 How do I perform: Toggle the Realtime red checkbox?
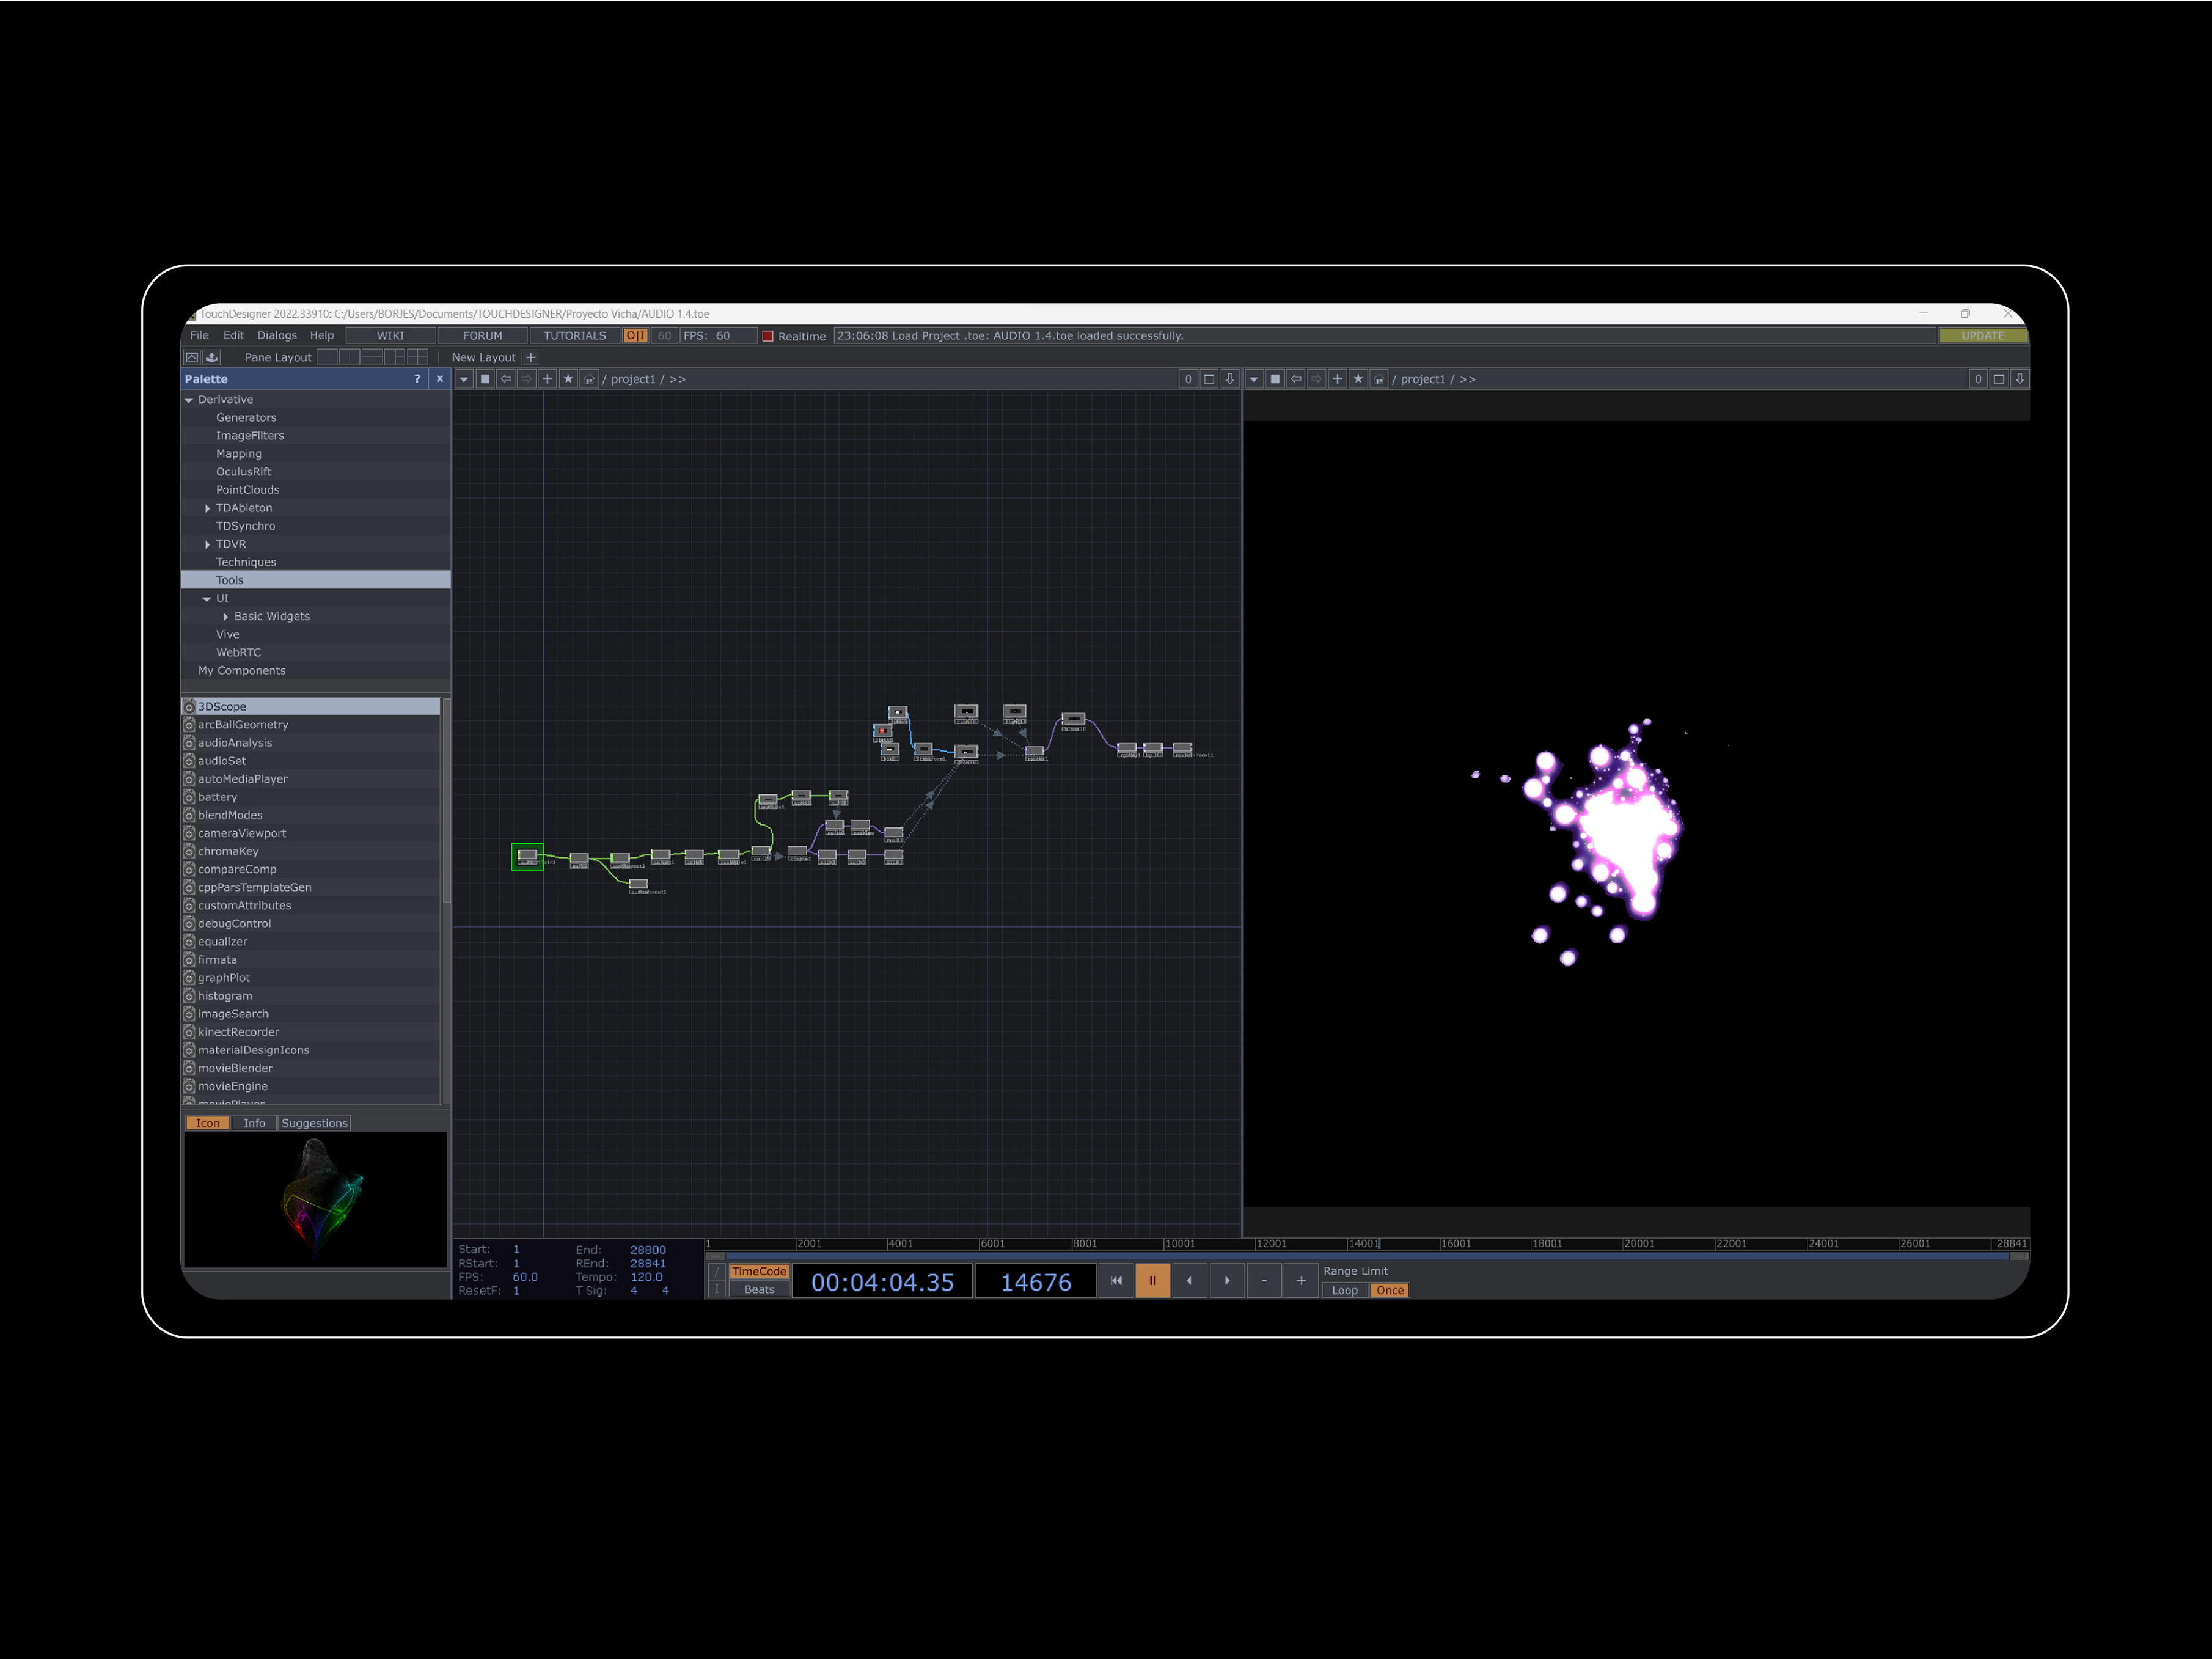coord(768,336)
